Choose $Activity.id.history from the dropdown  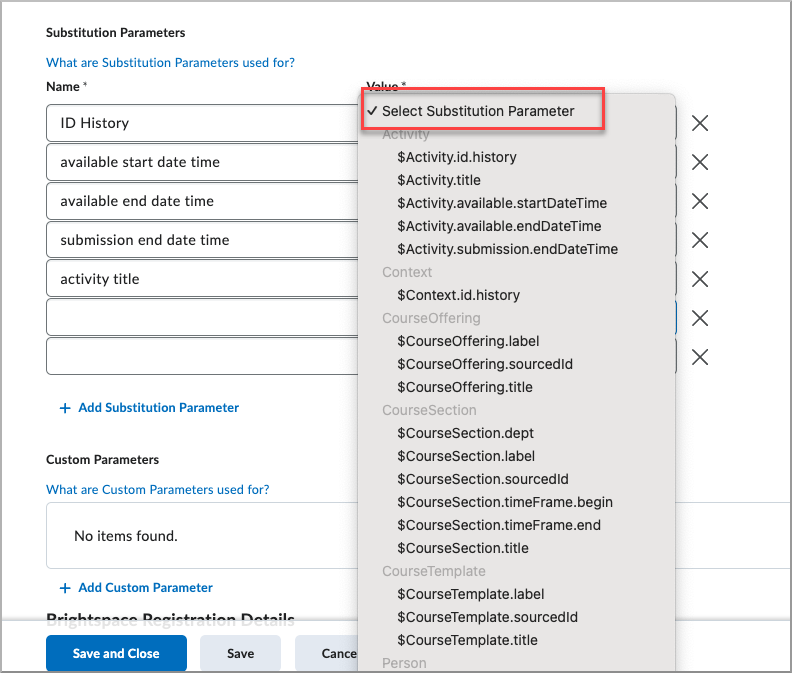click(457, 157)
